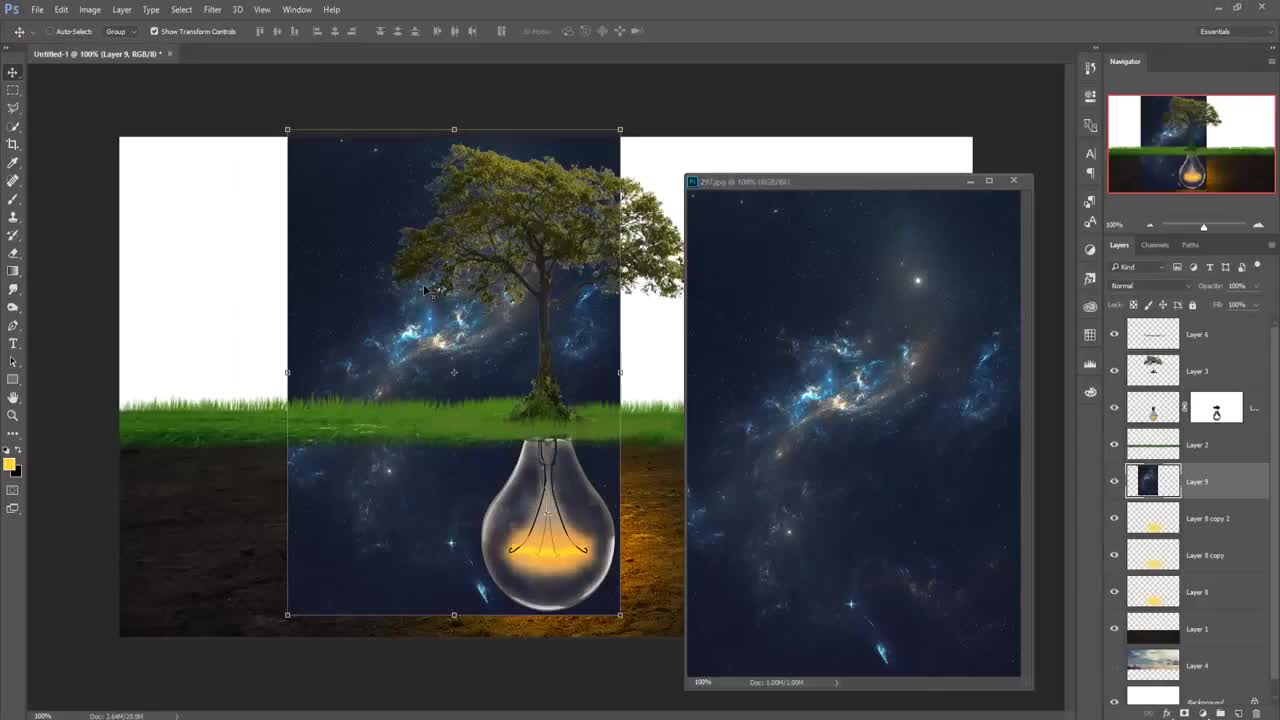Toggle visibility of Layer 8 copy 2
The image size is (1280, 720).
tap(1114, 518)
